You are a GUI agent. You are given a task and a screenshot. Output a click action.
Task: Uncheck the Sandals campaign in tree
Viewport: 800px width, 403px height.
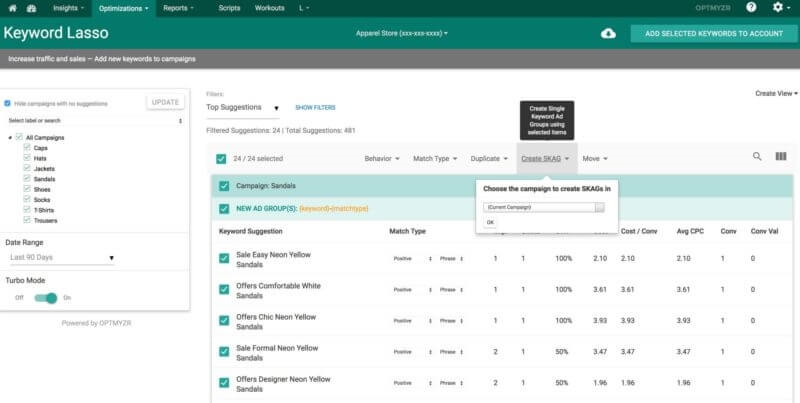coord(27,179)
